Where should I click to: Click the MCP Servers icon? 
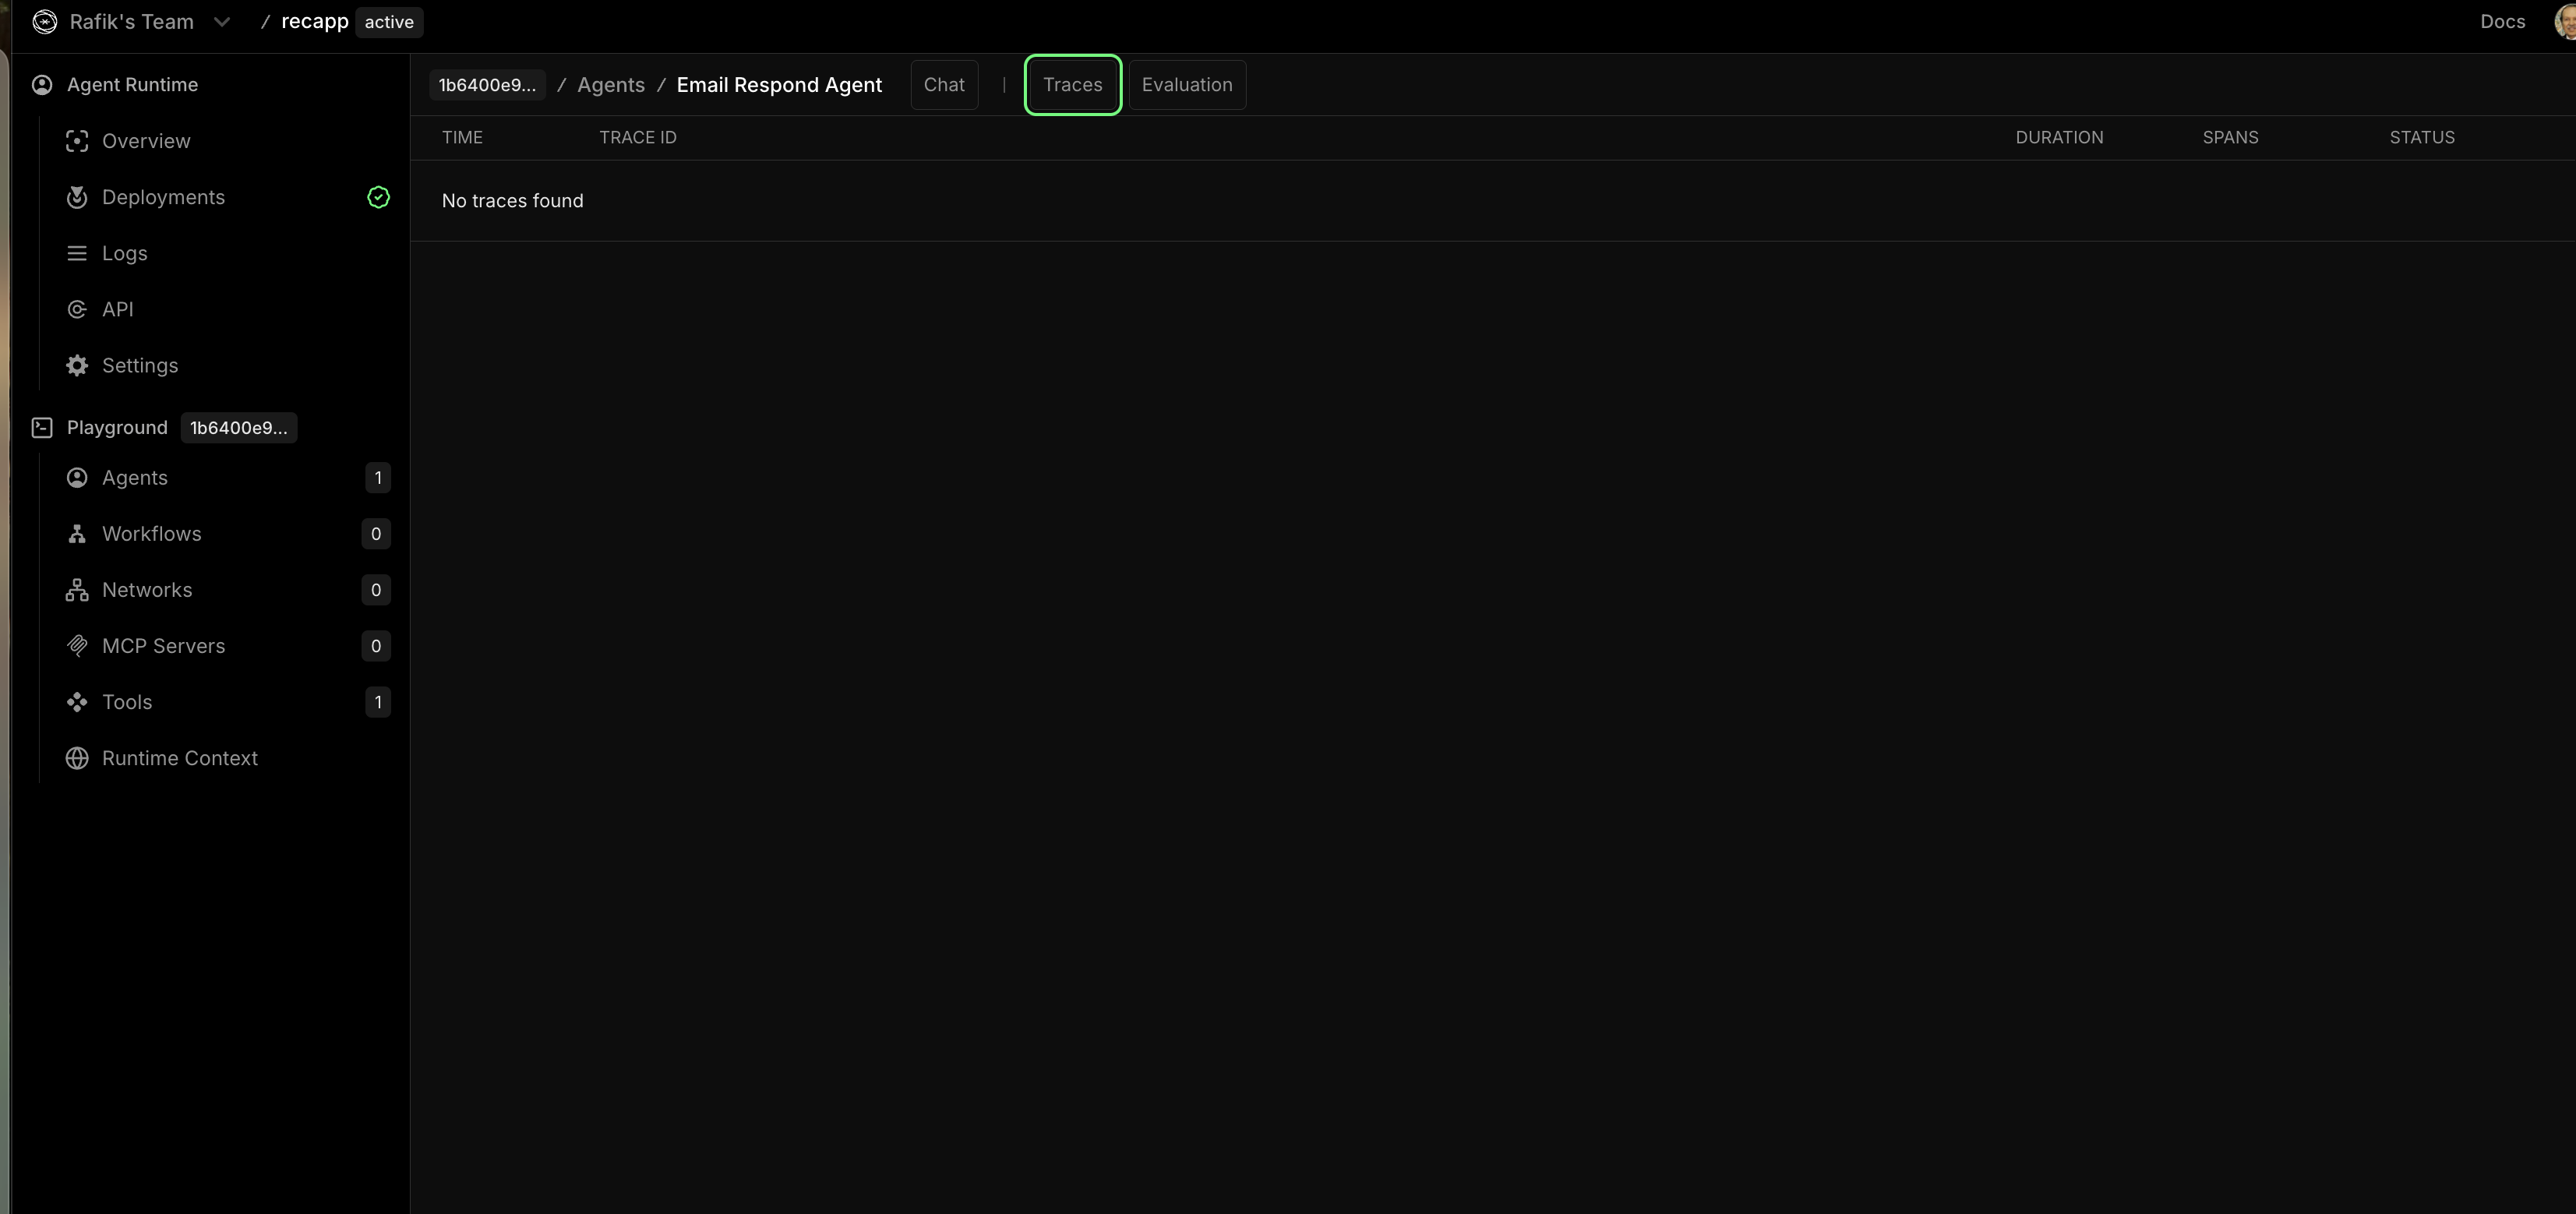[77, 646]
